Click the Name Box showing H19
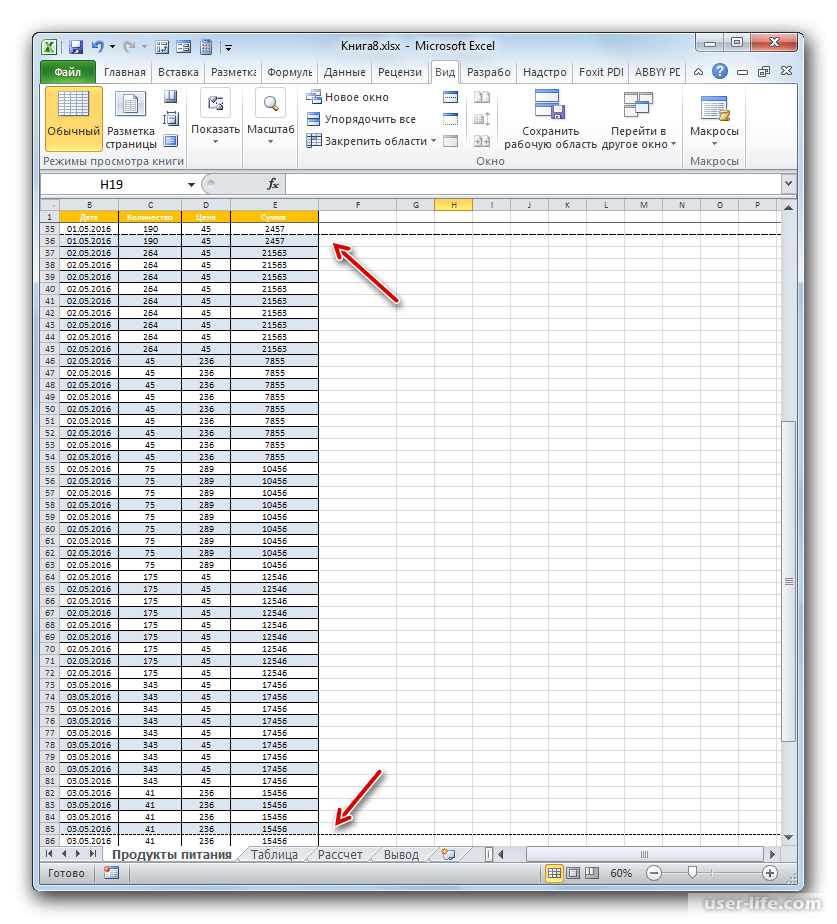Screen dimensions: 837x924 (112, 184)
